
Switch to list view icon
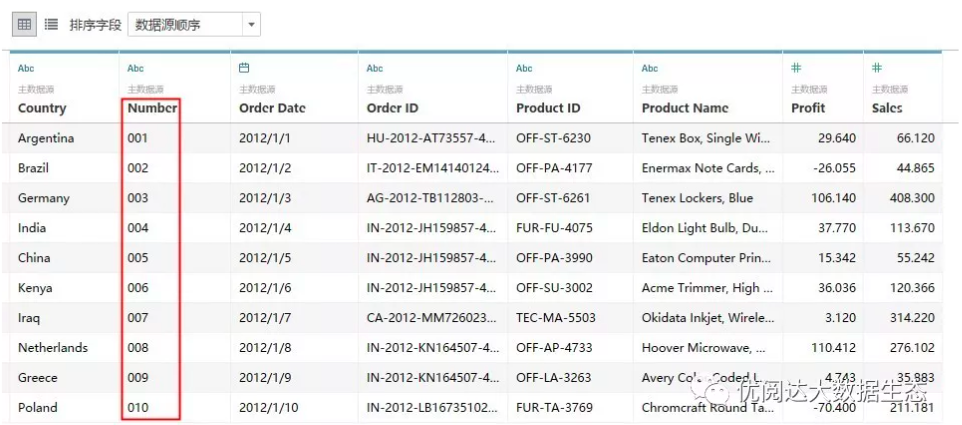click(52, 25)
